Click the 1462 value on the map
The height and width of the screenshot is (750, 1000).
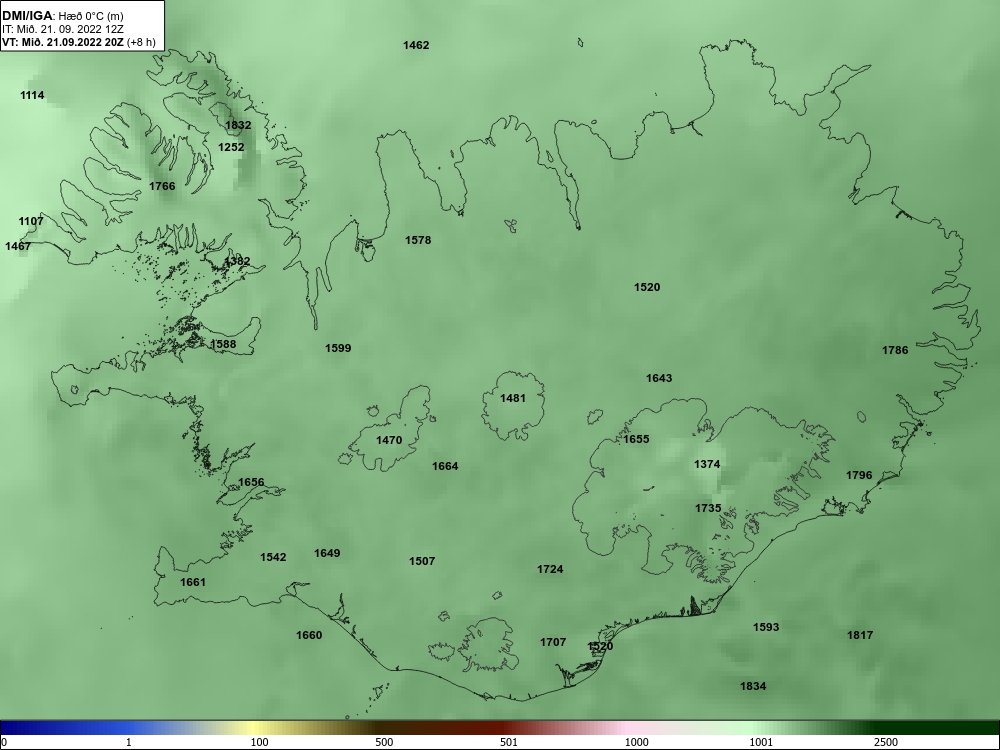[416, 45]
